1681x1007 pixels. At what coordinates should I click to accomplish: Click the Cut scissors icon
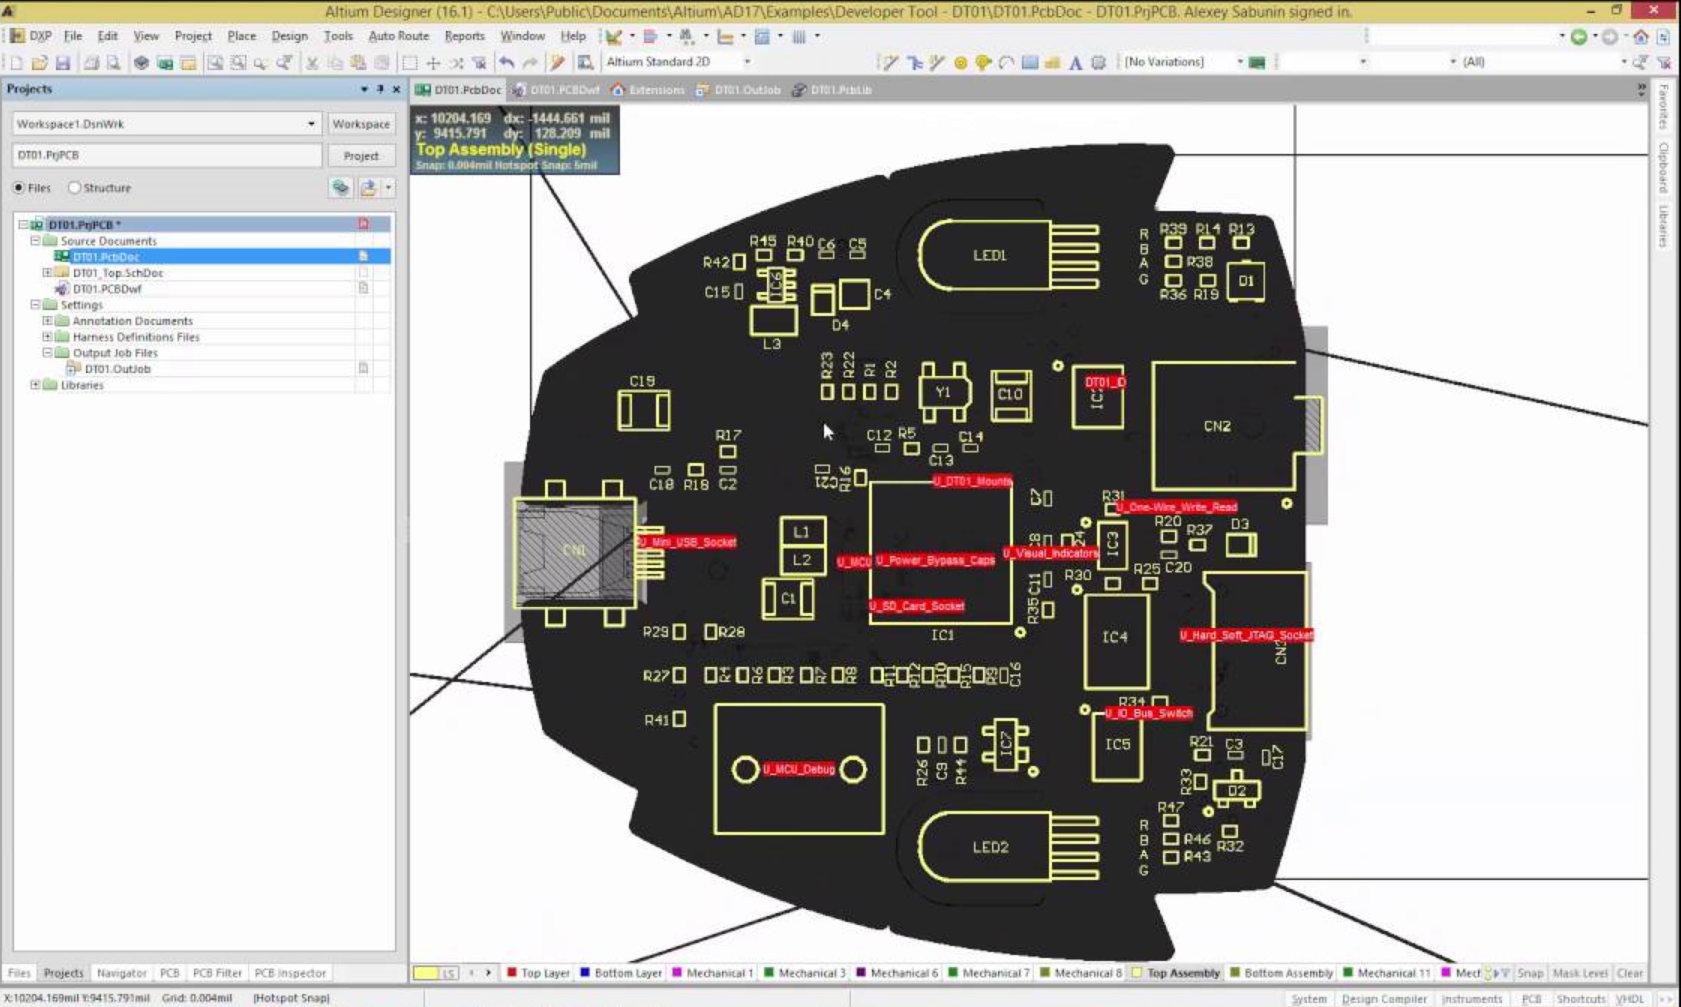coord(312,63)
